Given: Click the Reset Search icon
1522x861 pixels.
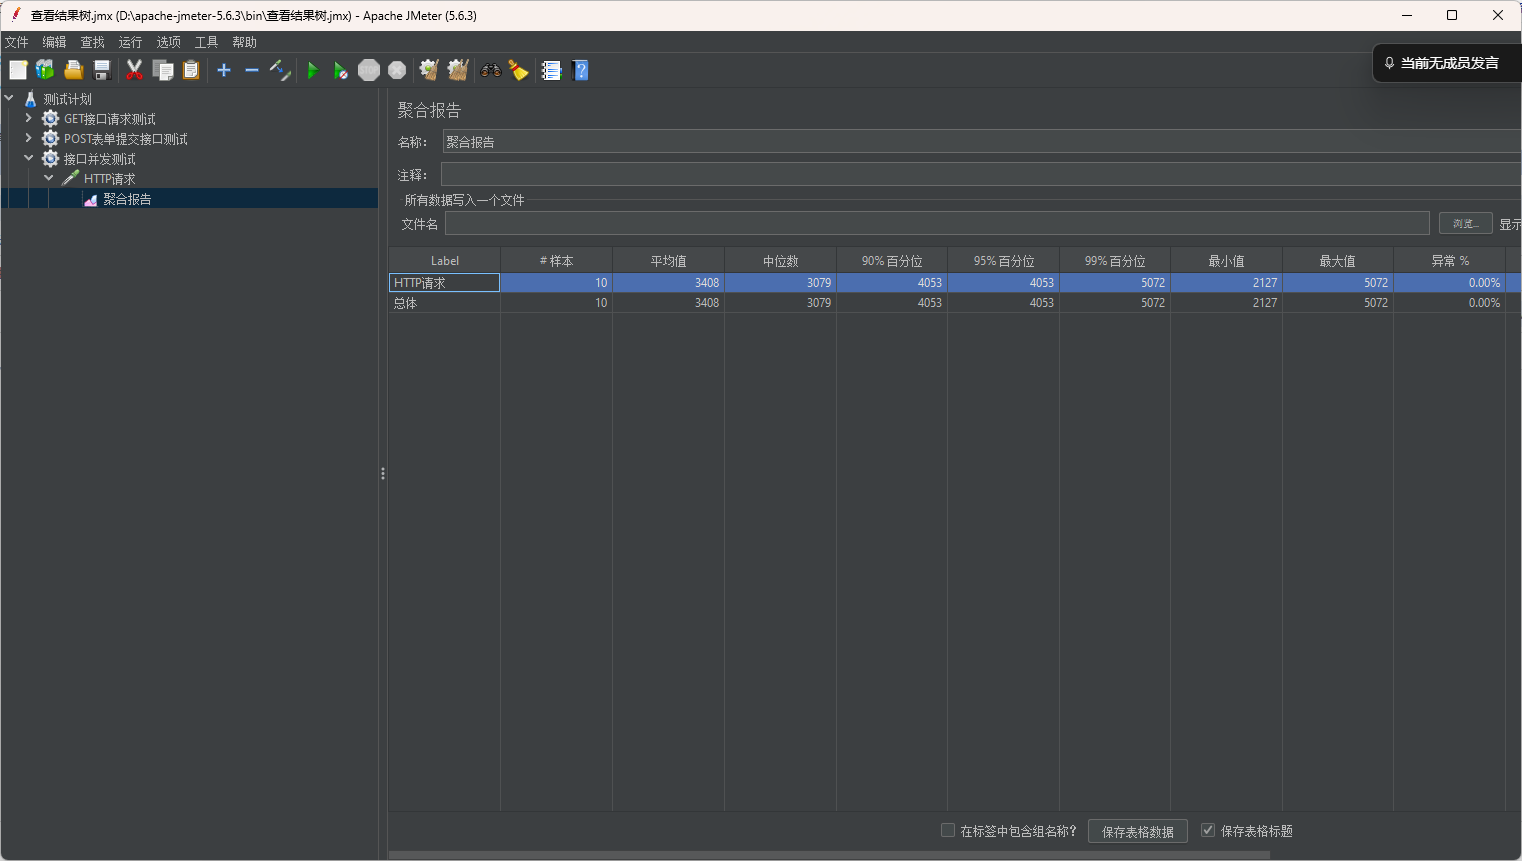Looking at the screenshot, I should click(518, 70).
